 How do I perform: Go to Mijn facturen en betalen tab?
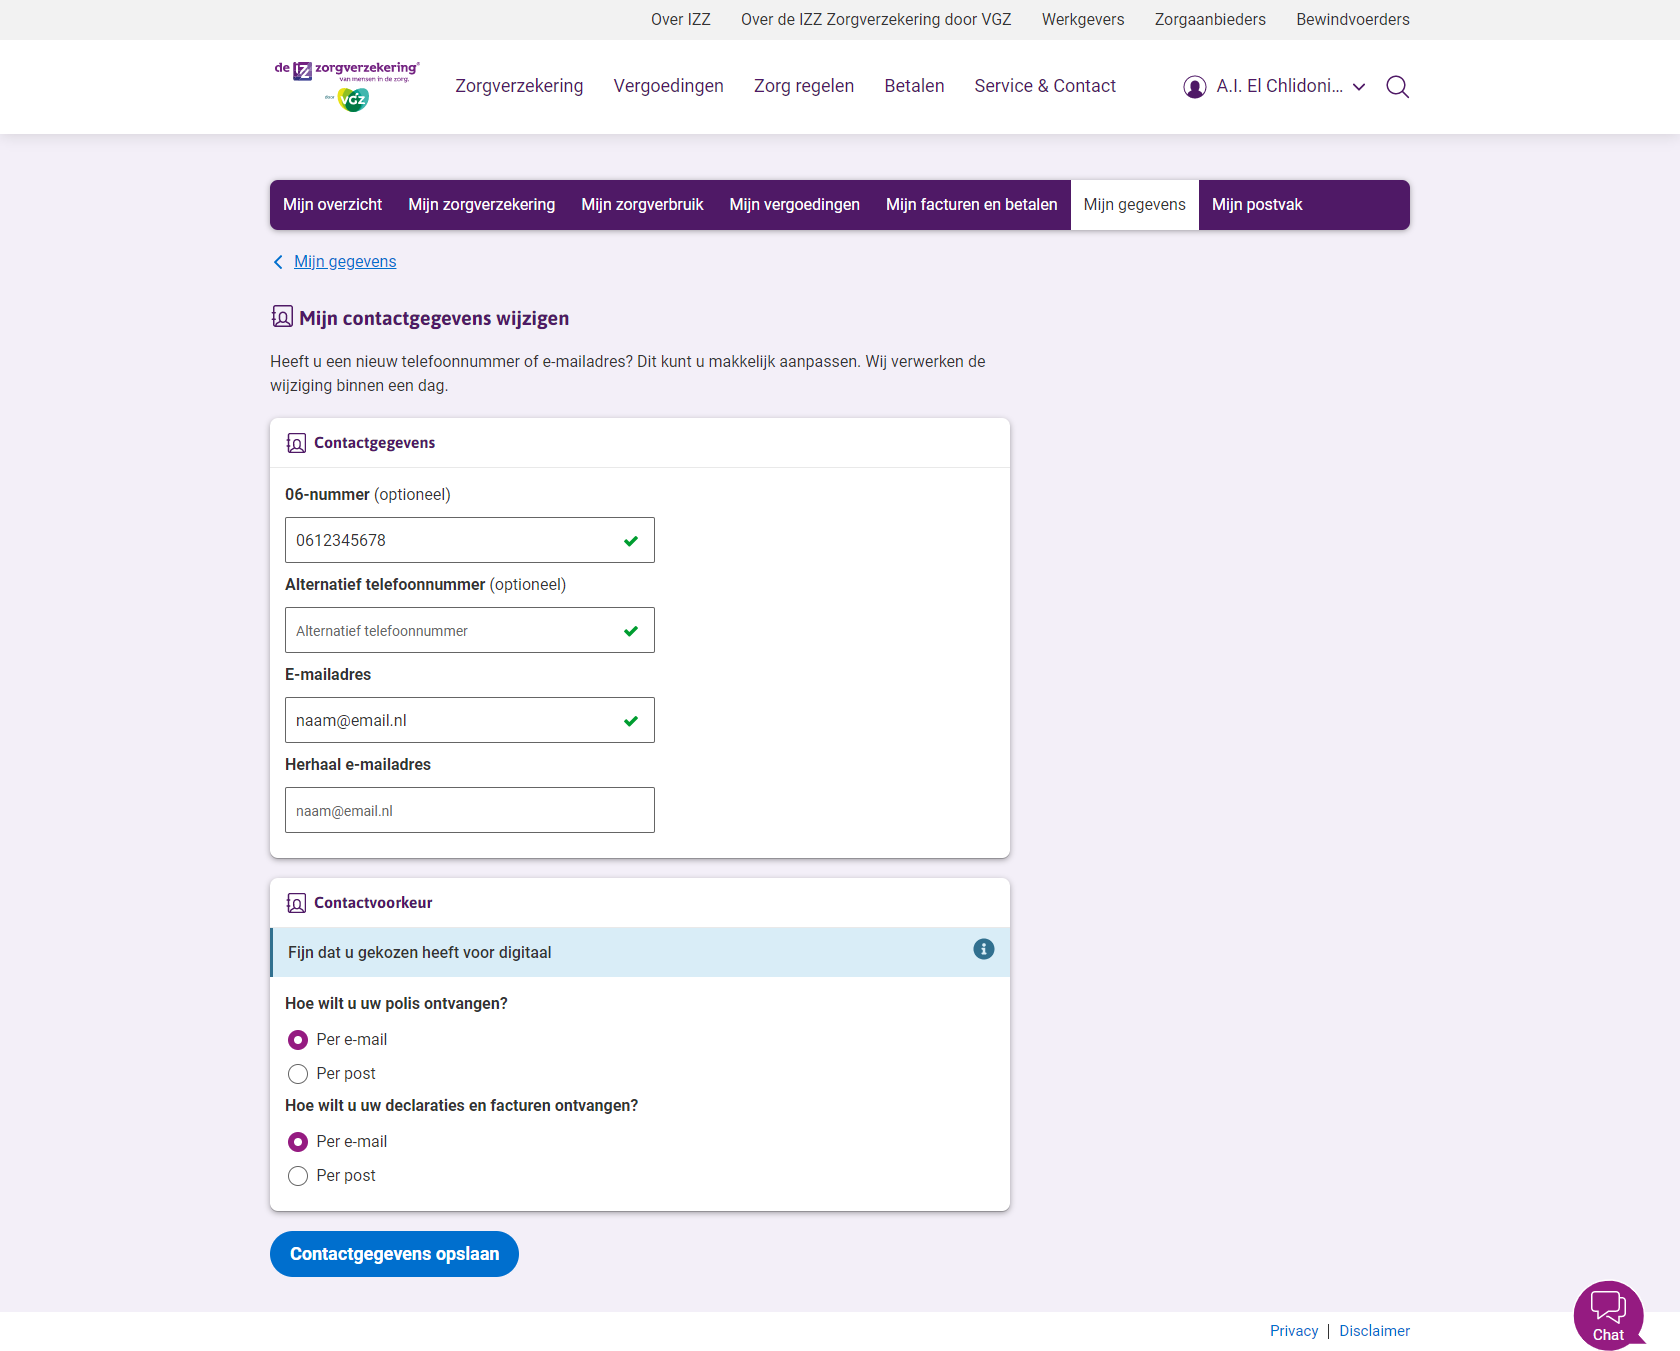[971, 205]
